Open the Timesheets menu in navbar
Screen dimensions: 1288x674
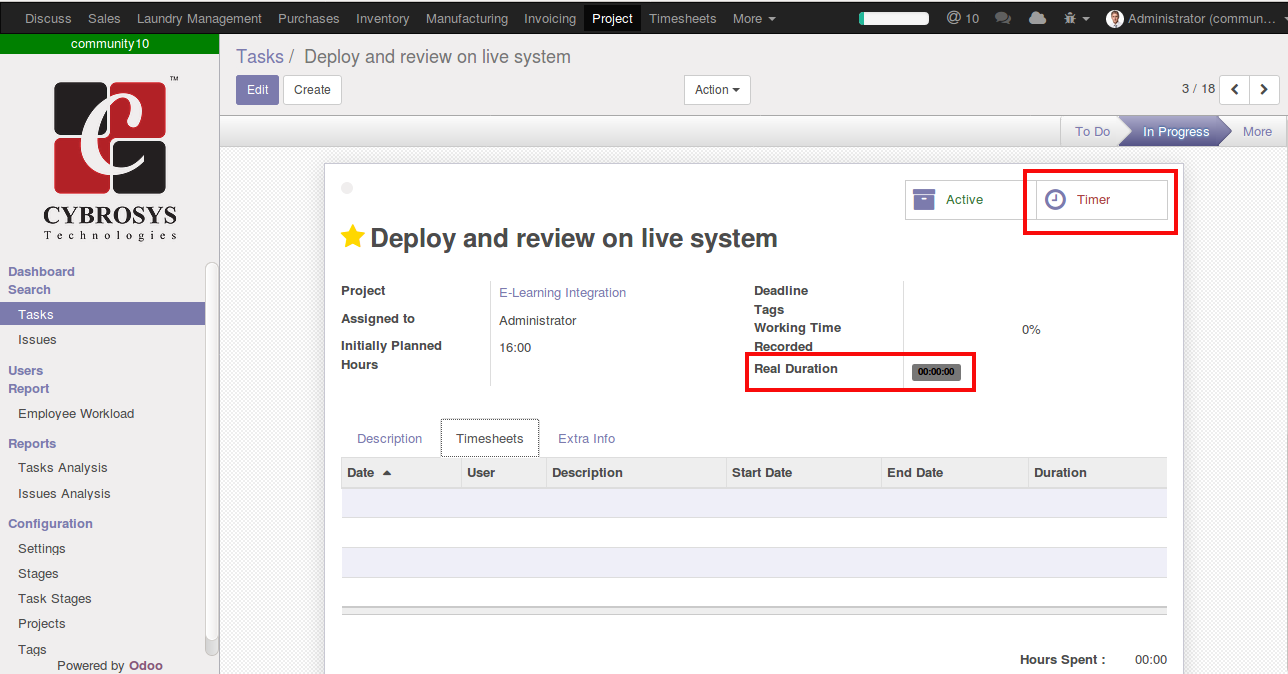pyautogui.click(x=684, y=18)
